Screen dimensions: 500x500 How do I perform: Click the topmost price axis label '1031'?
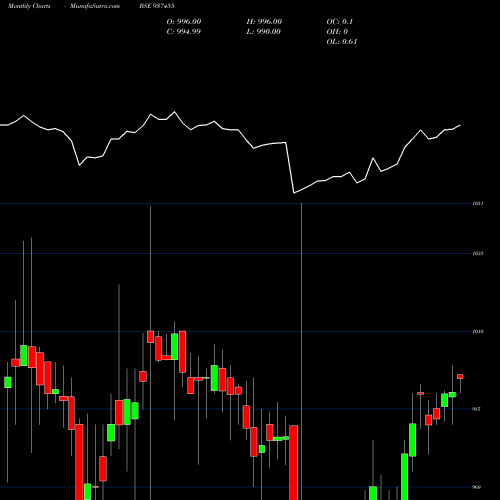pos(478,203)
